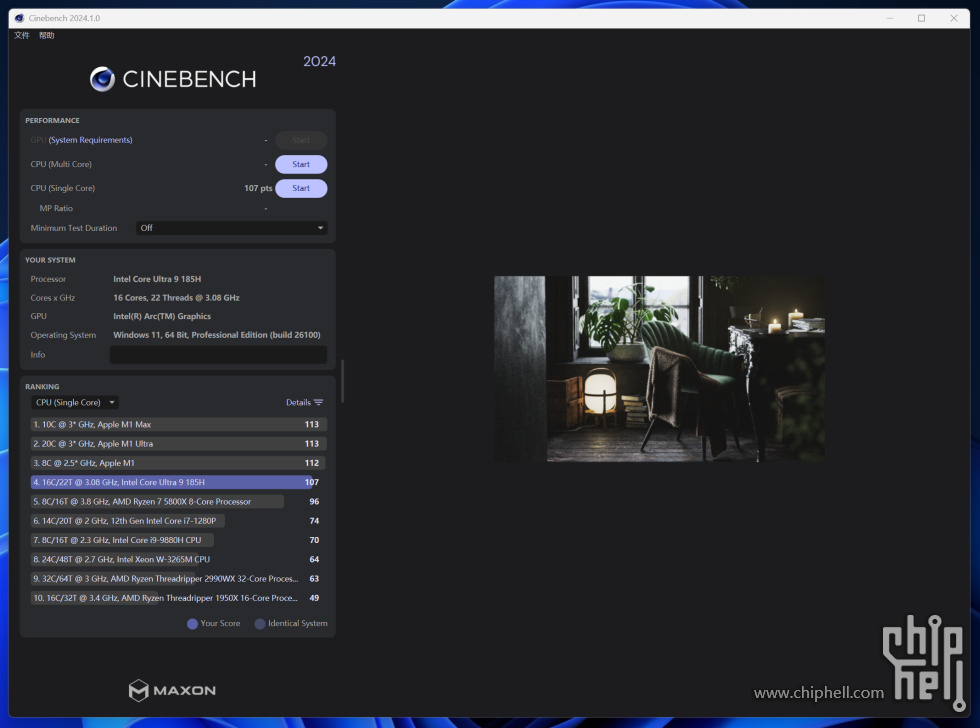Viewport: 980px width, 728px height.
Task: Start the CPU (Single Core) benchmark
Action: coord(301,188)
